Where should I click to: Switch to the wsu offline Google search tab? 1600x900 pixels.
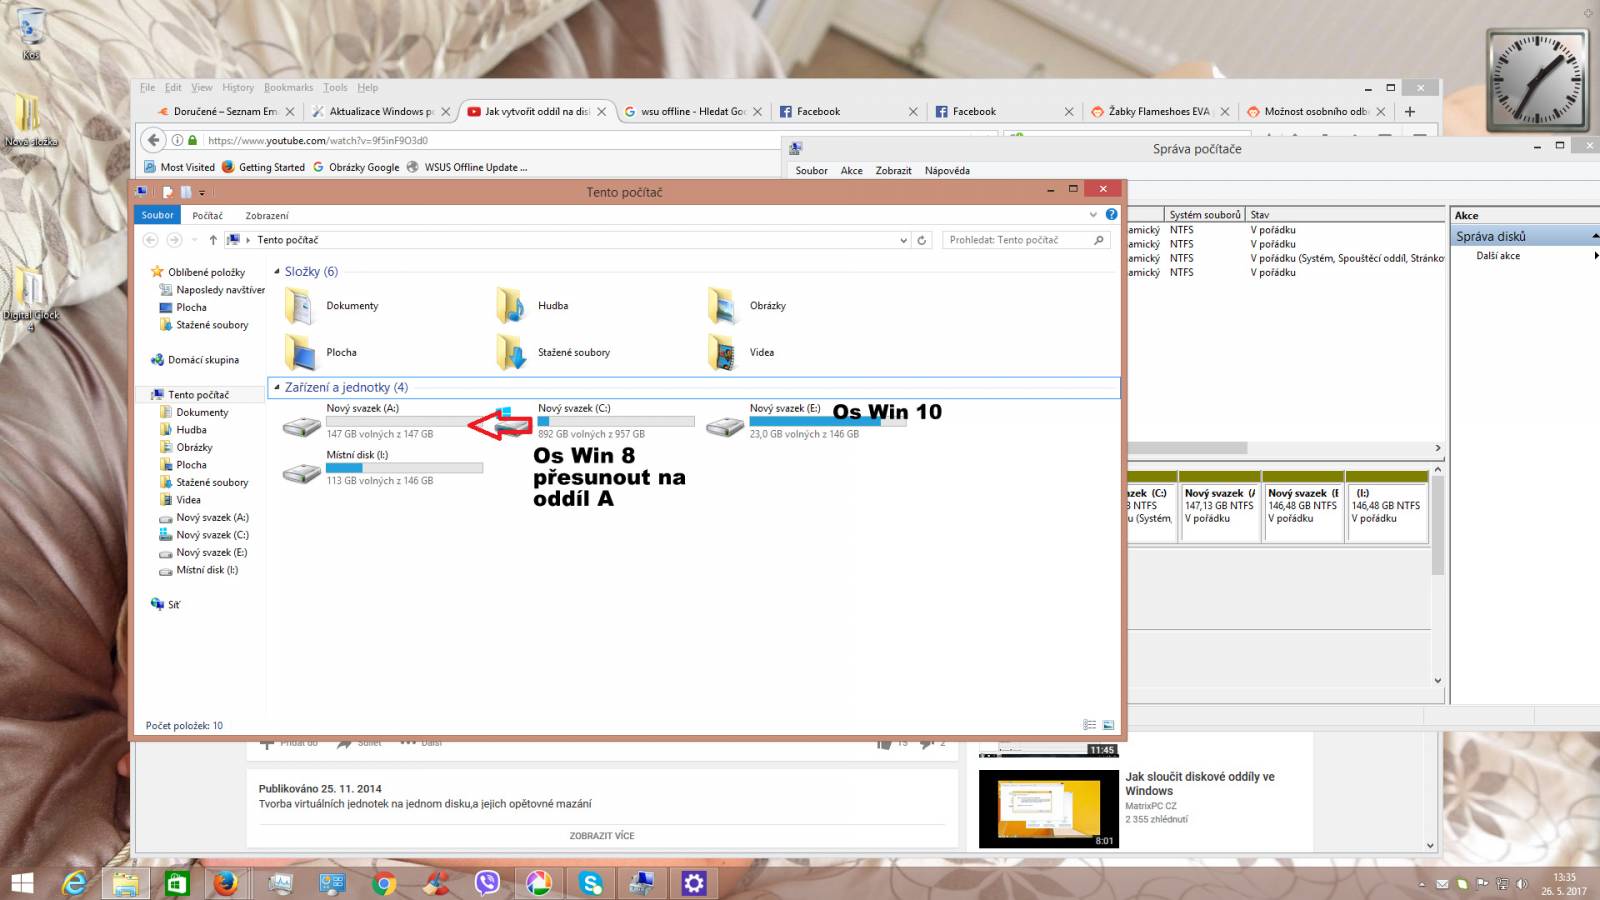692,112
